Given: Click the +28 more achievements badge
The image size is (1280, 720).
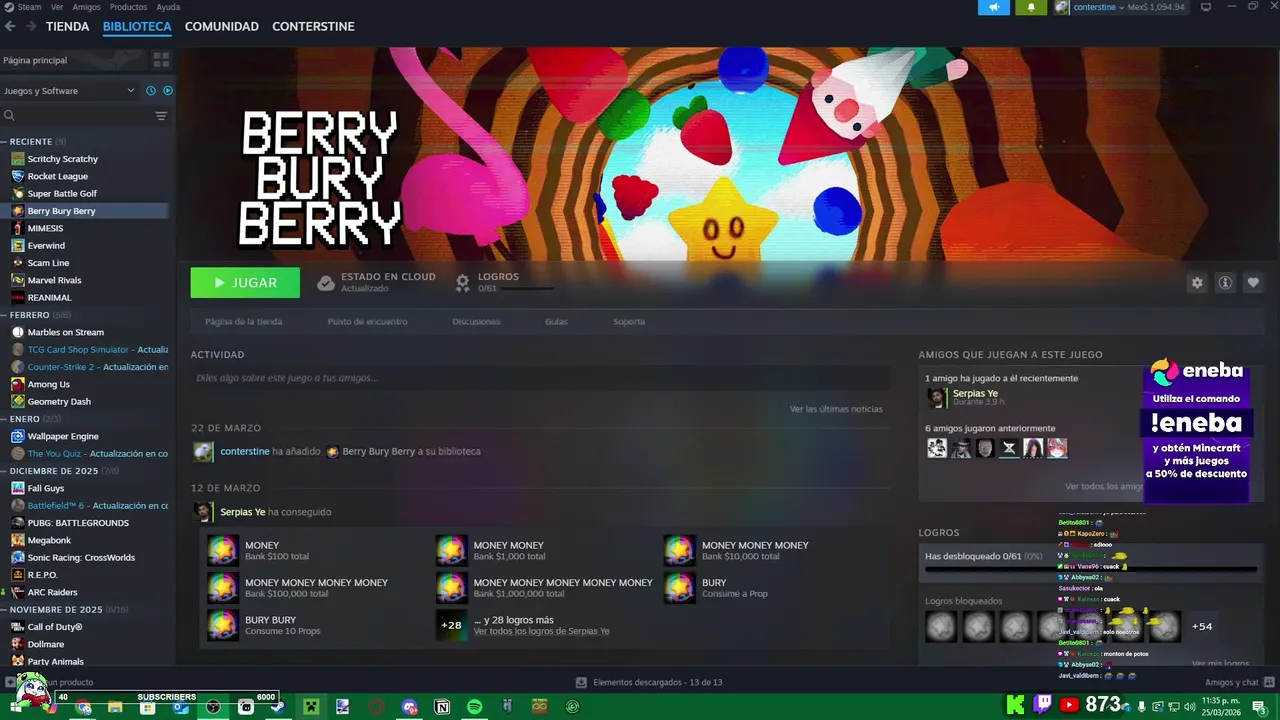Looking at the screenshot, I should [x=452, y=625].
